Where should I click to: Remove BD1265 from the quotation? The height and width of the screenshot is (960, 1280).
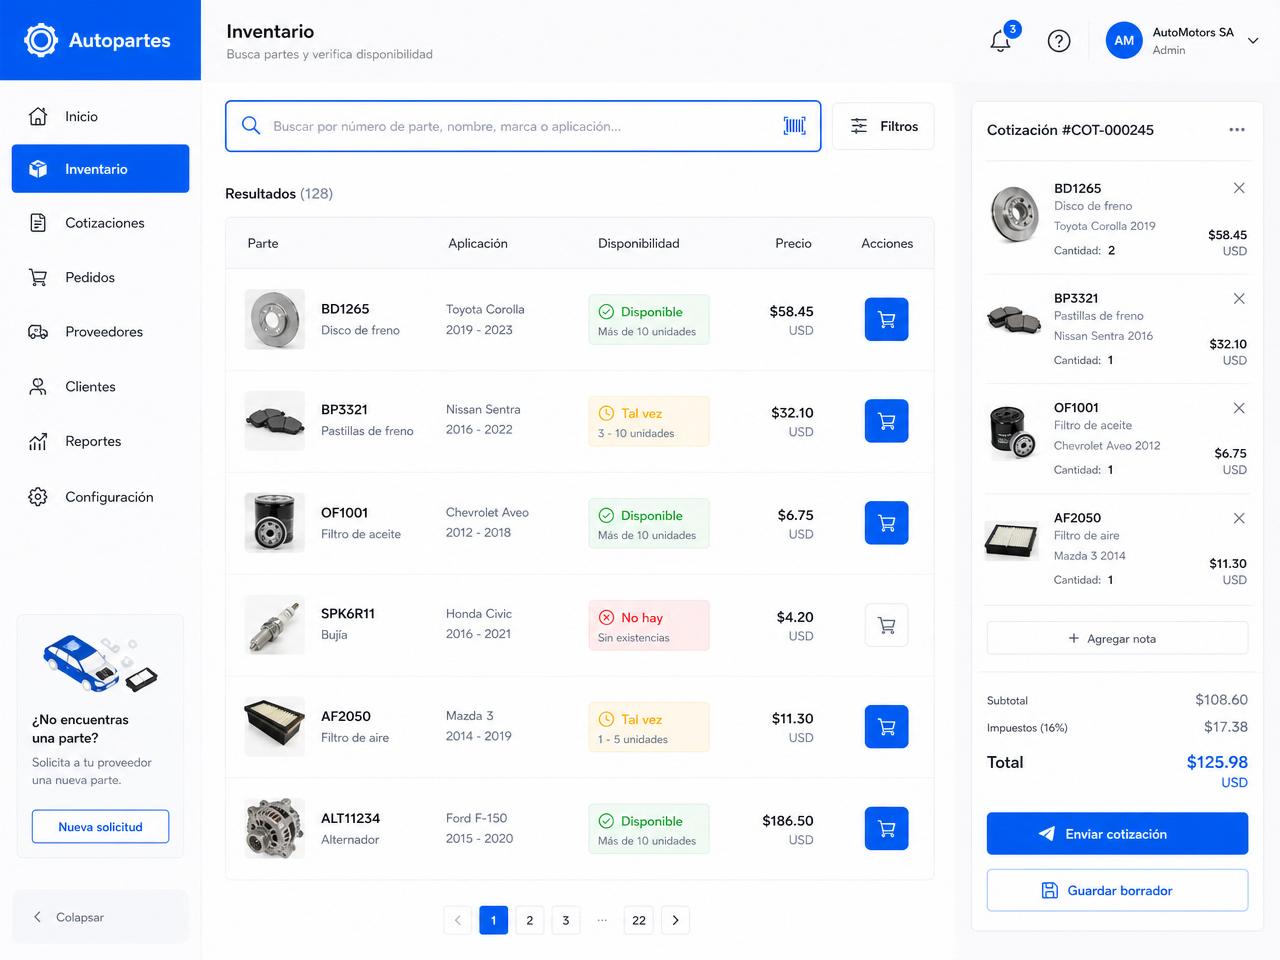(1239, 188)
